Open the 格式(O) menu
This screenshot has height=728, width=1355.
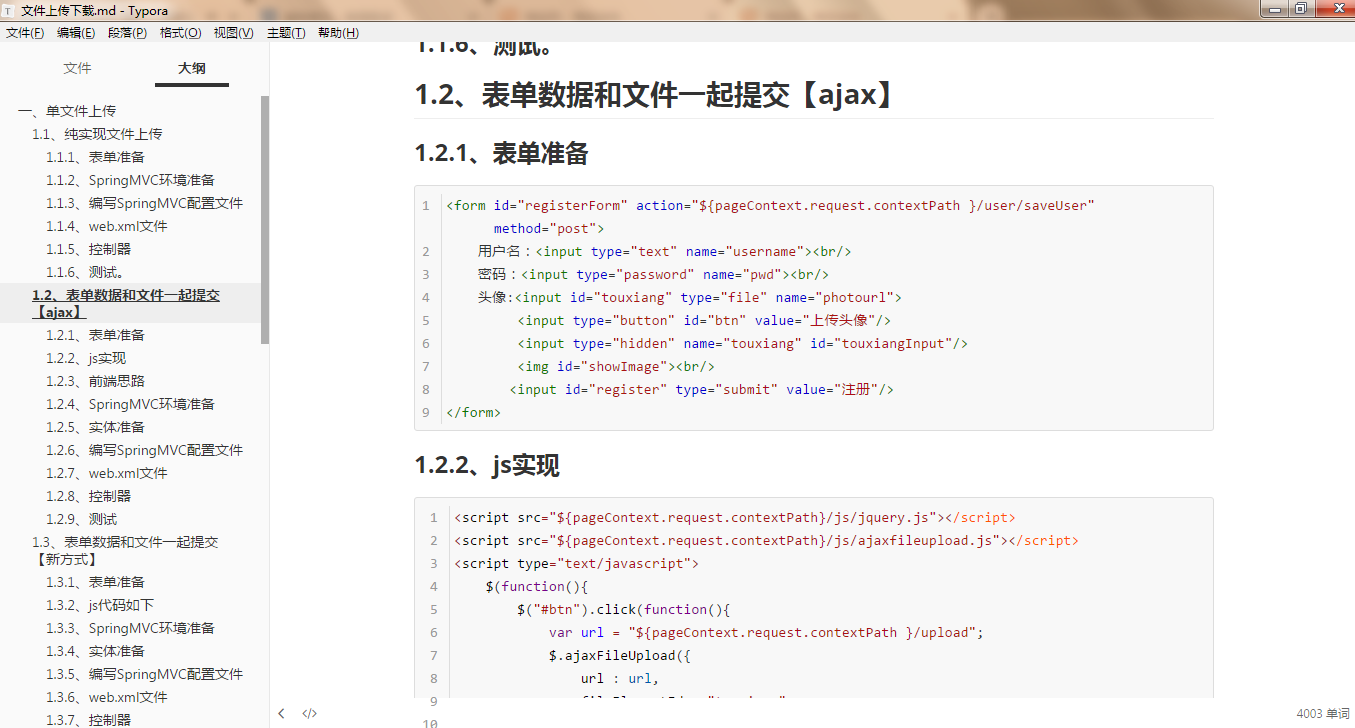click(x=180, y=33)
